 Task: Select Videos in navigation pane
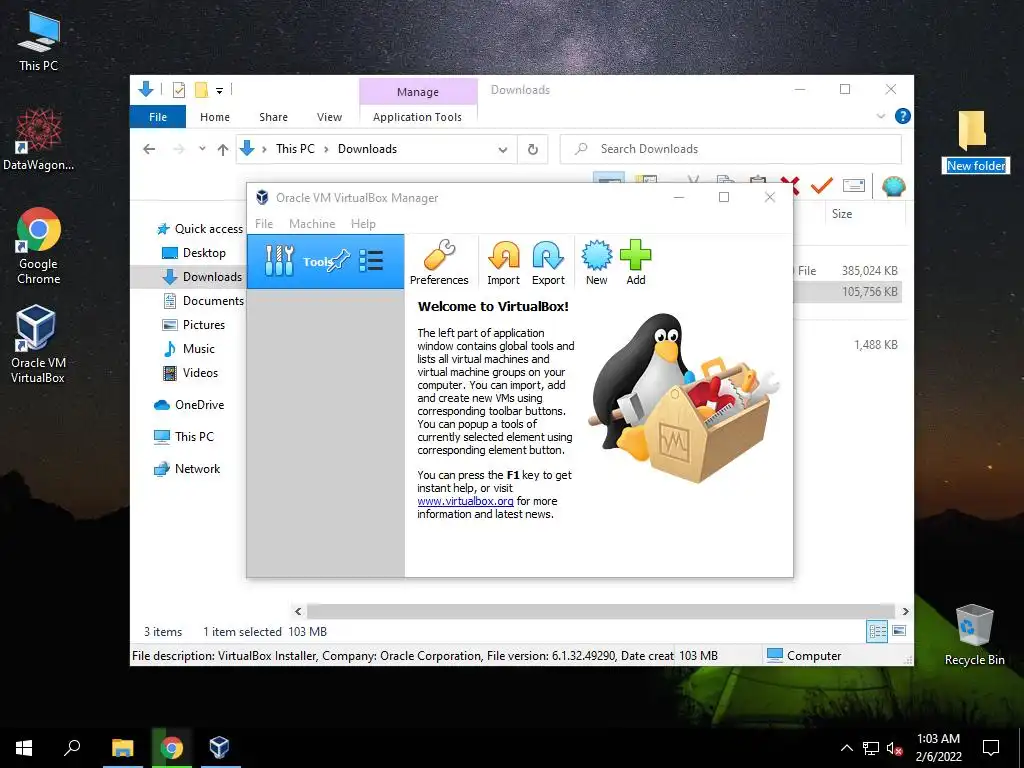190,373
